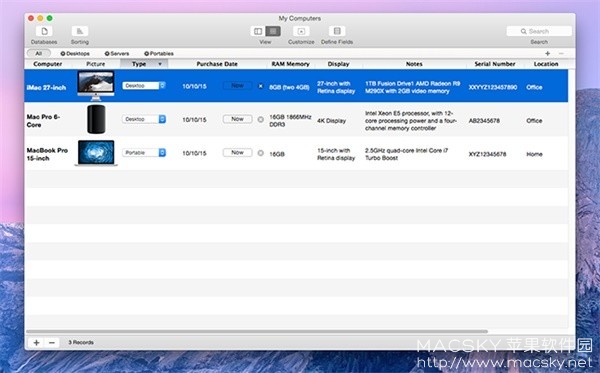Click in the Search field

coord(539,31)
